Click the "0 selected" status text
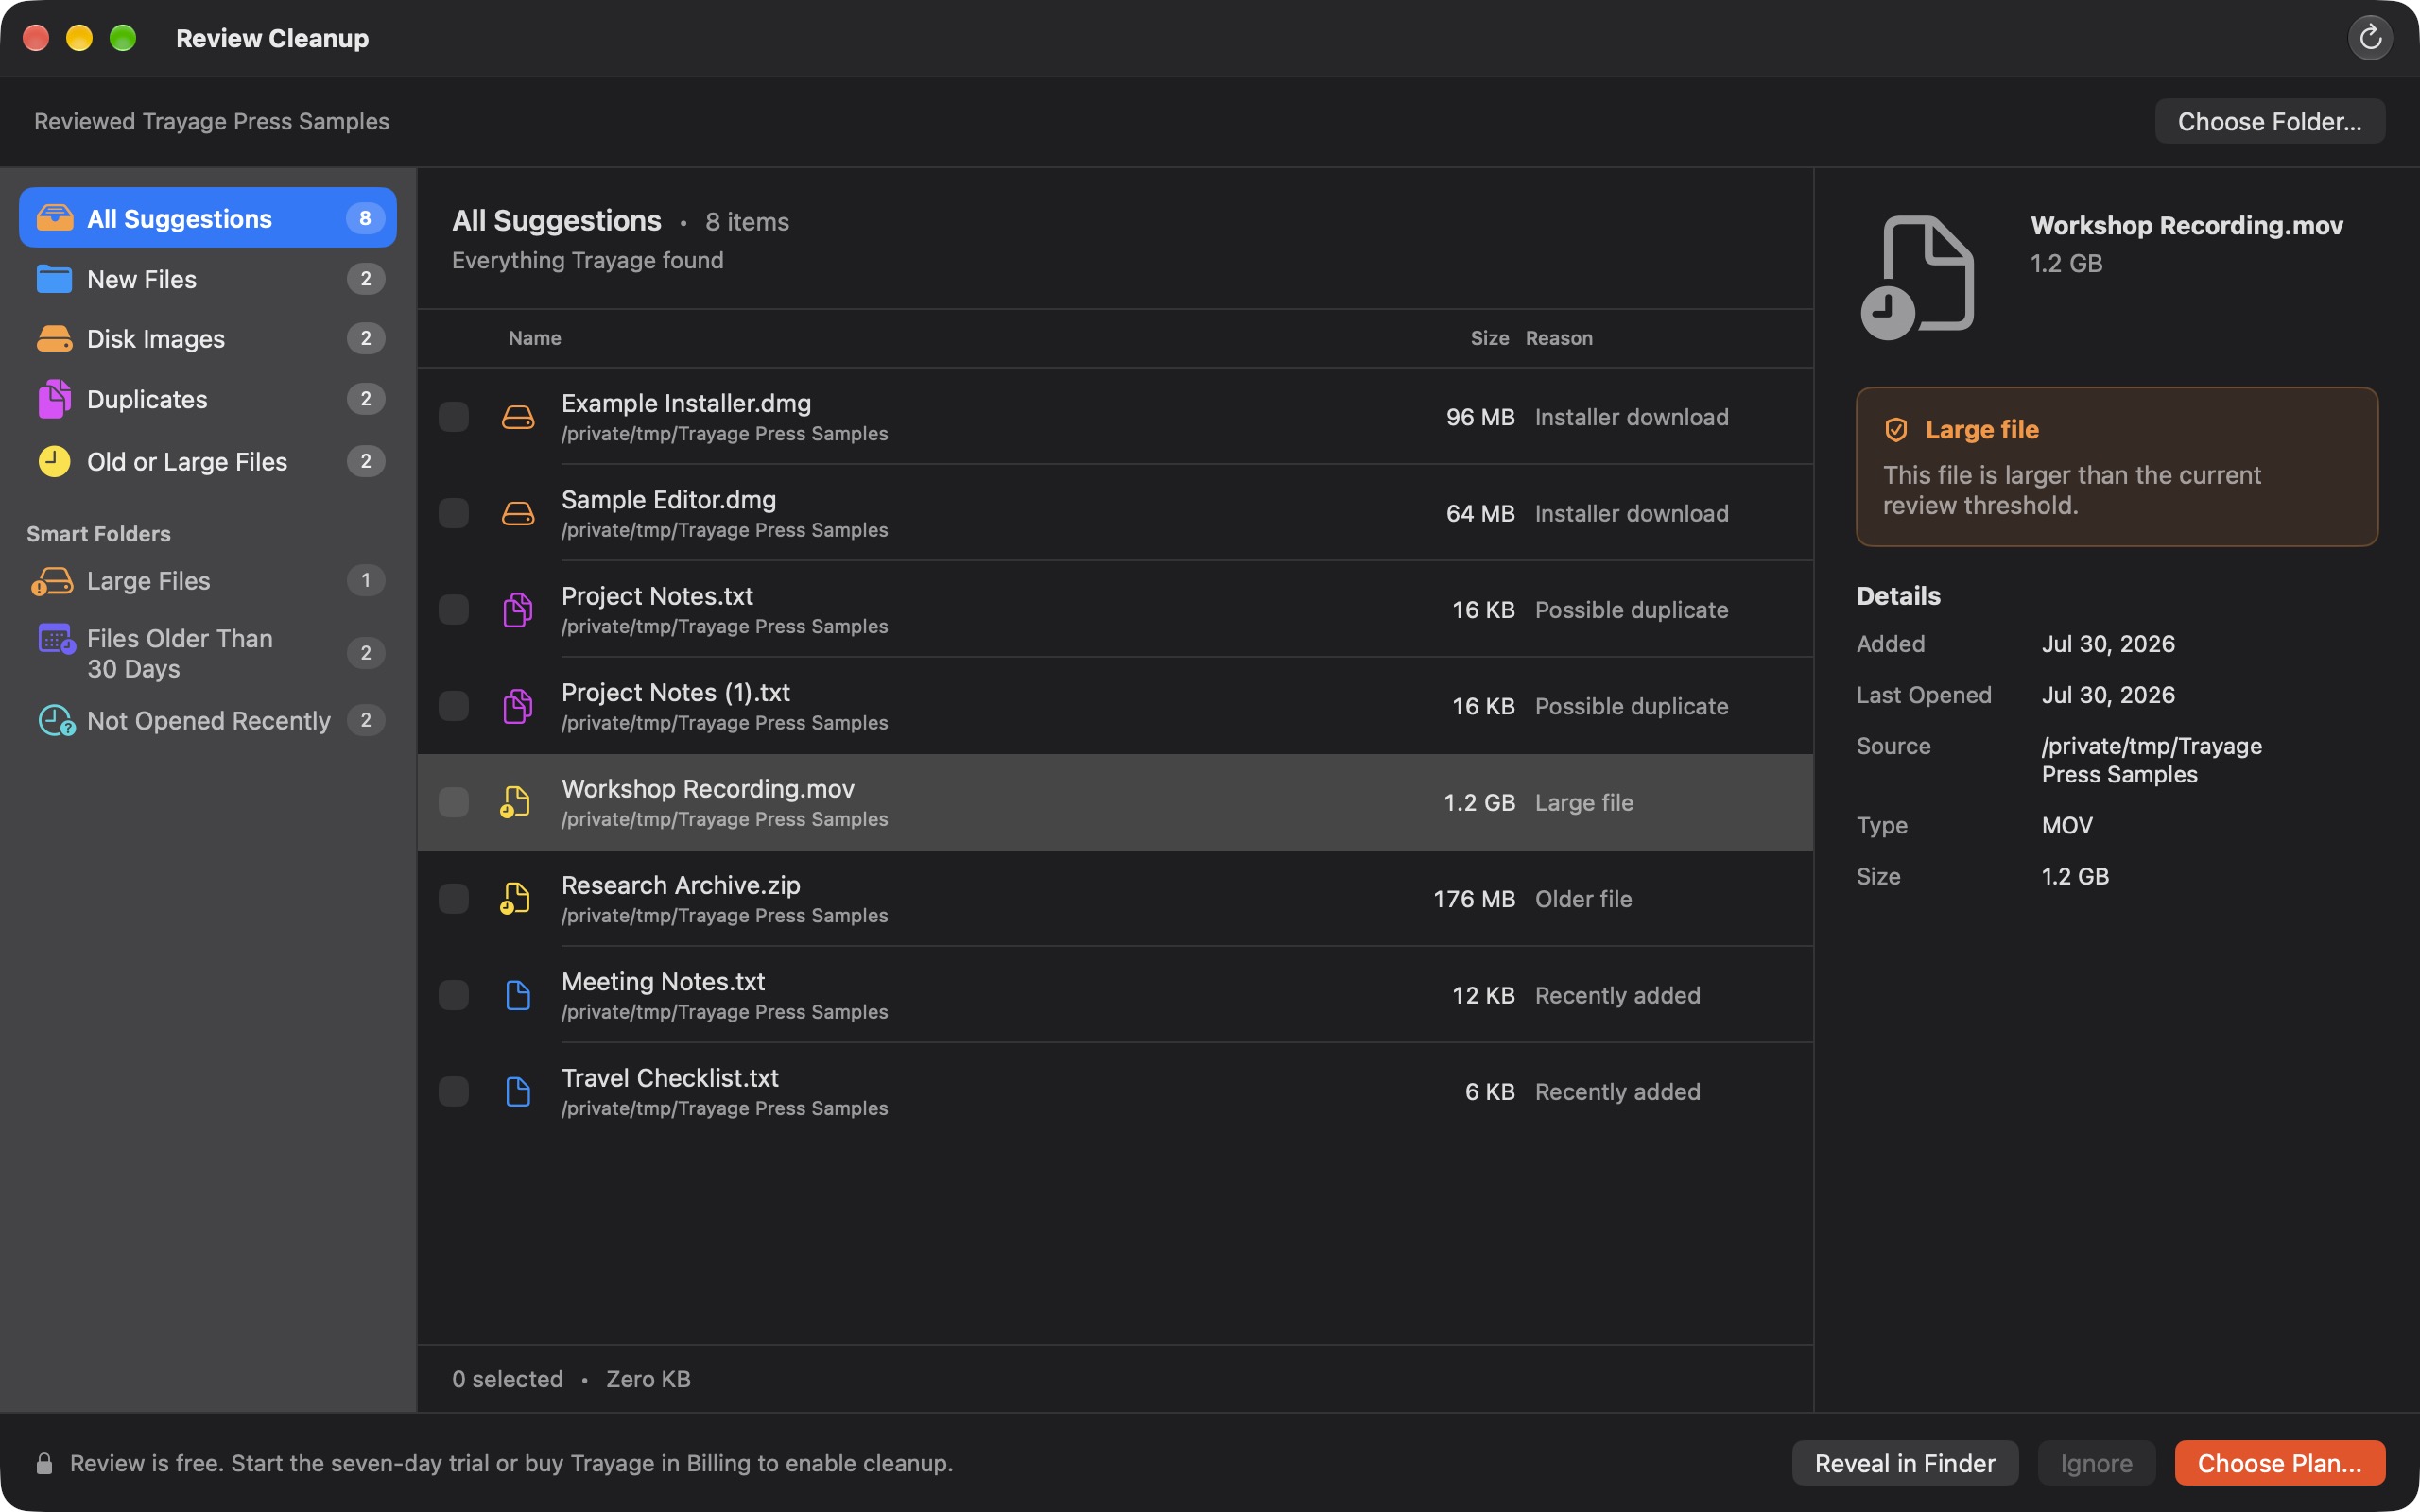Viewport: 2420px width, 1512px height. [507, 1379]
